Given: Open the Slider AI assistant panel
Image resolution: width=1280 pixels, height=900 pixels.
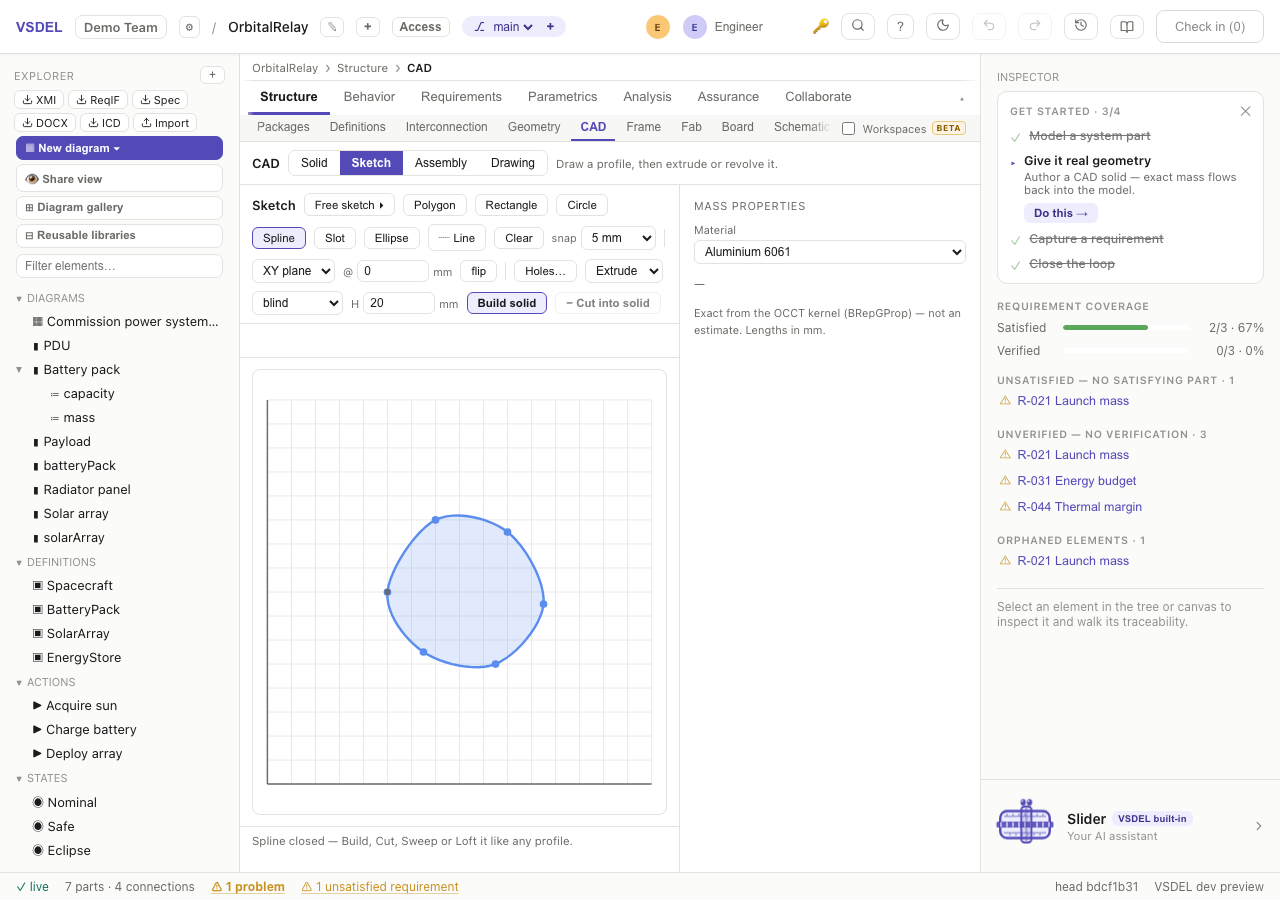Looking at the screenshot, I should 1130,826.
